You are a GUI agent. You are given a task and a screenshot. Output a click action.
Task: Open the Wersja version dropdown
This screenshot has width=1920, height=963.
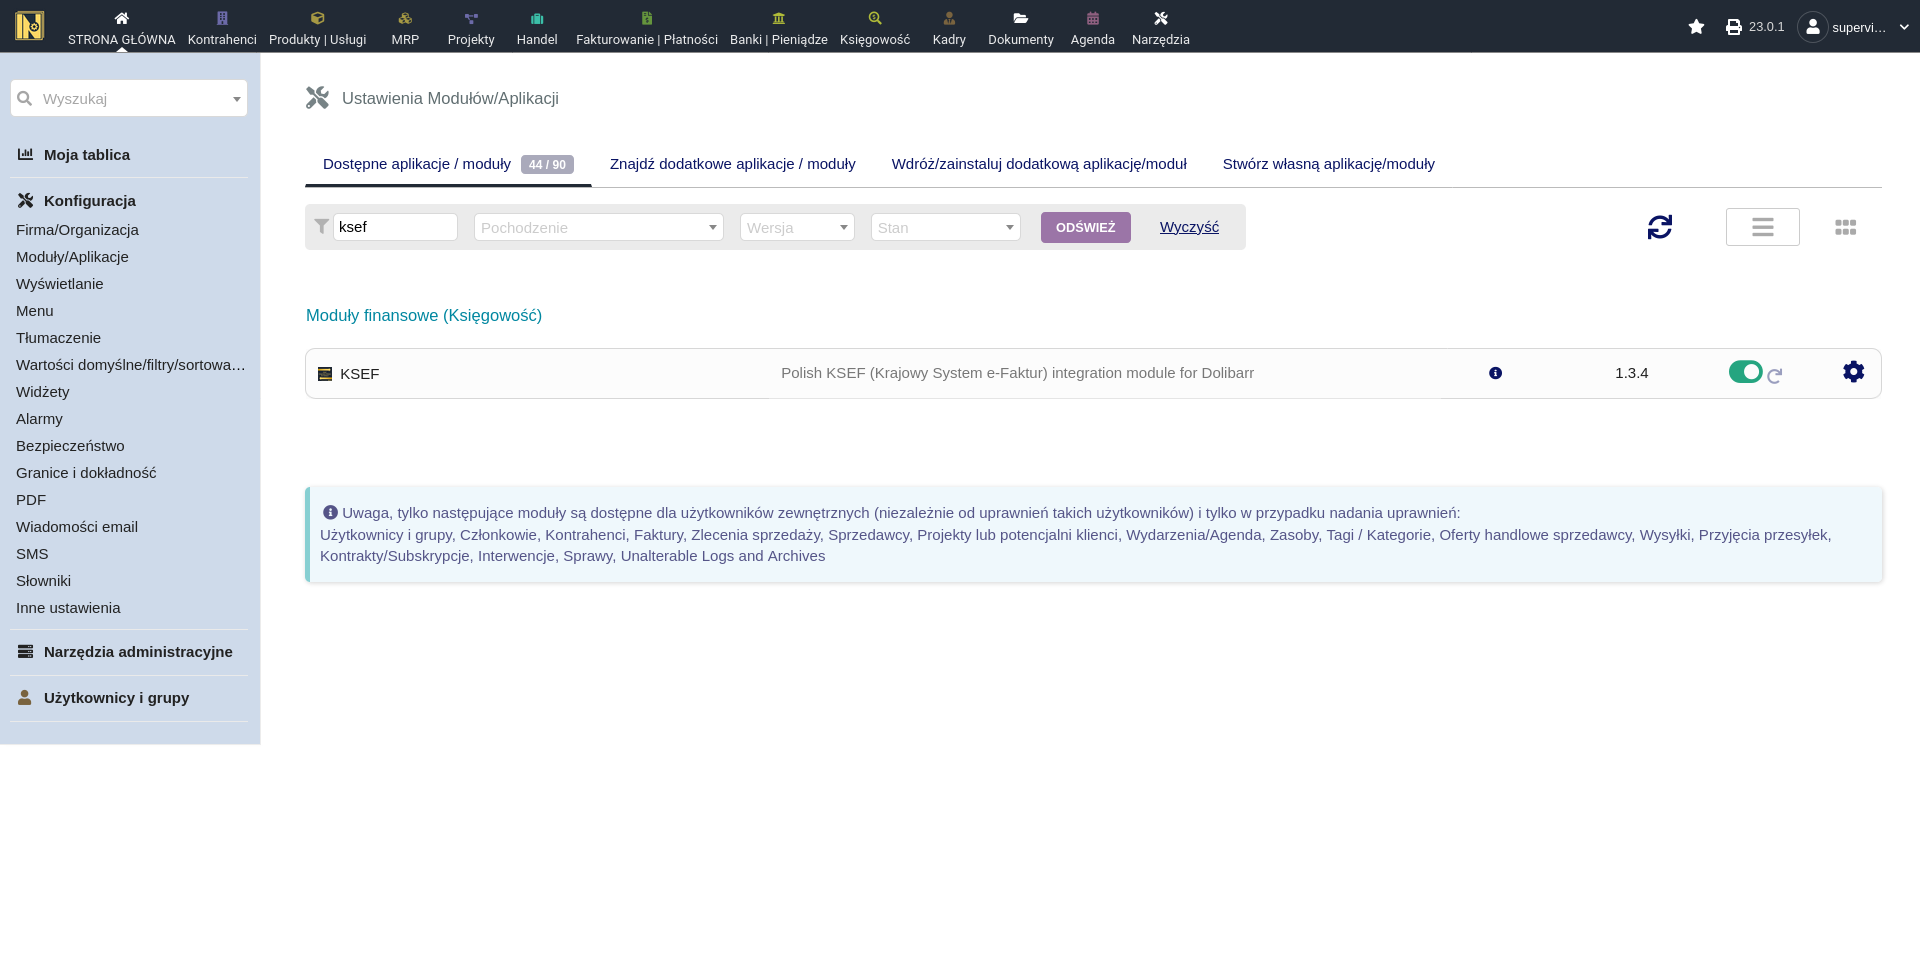[797, 227]
